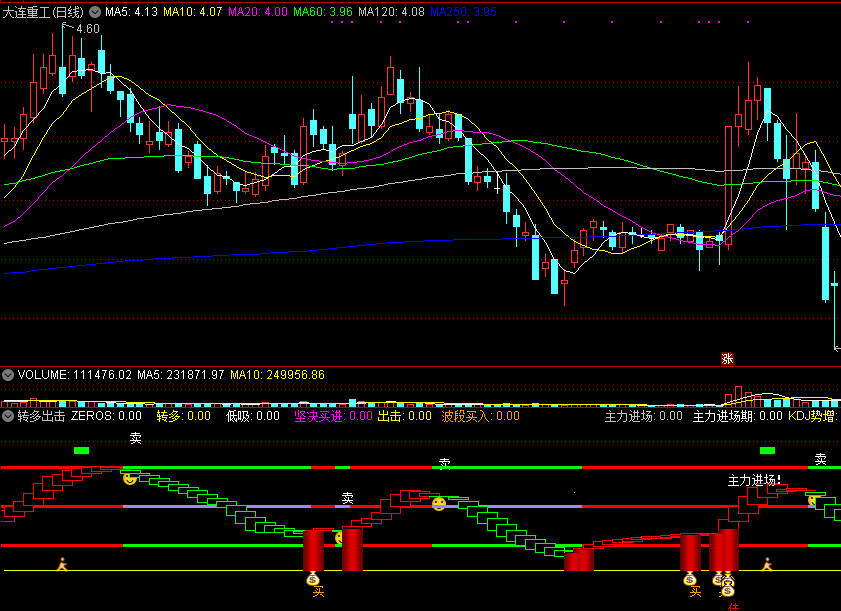841x611 pixels.
Task: Click the red bar above the left money bag
Action: pos(313,550)
